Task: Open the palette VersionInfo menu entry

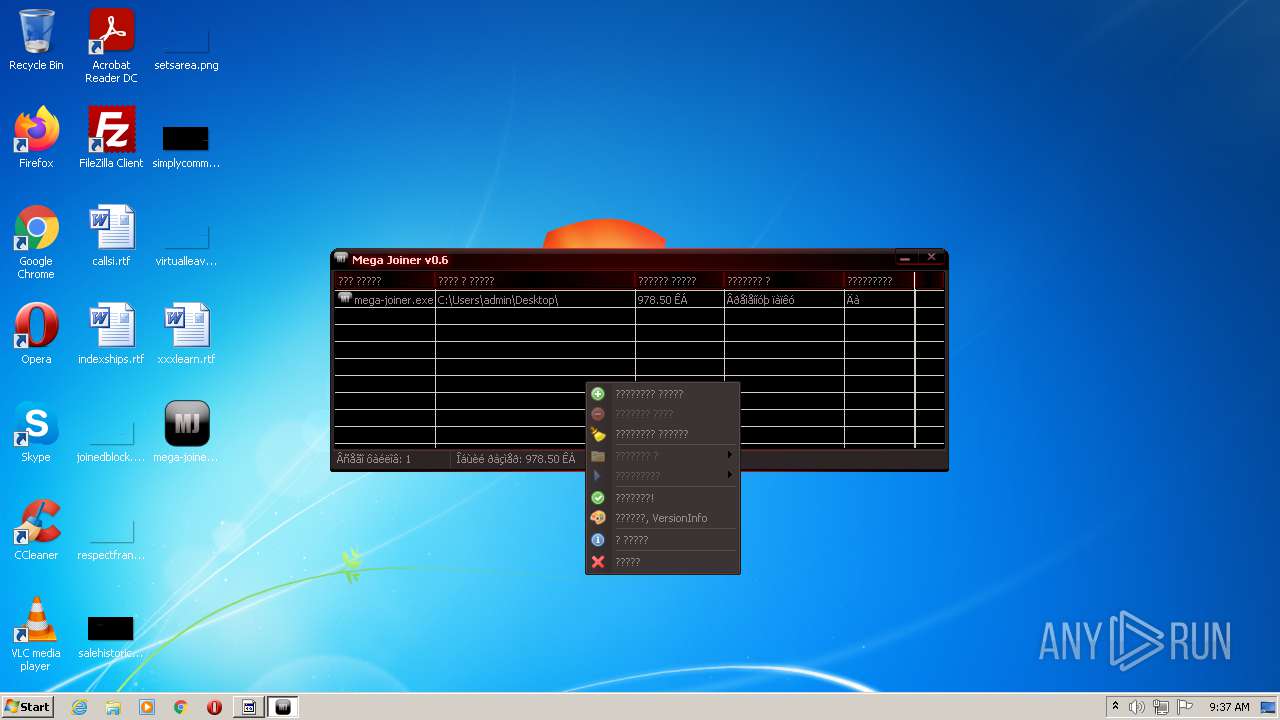Action: 662,518
